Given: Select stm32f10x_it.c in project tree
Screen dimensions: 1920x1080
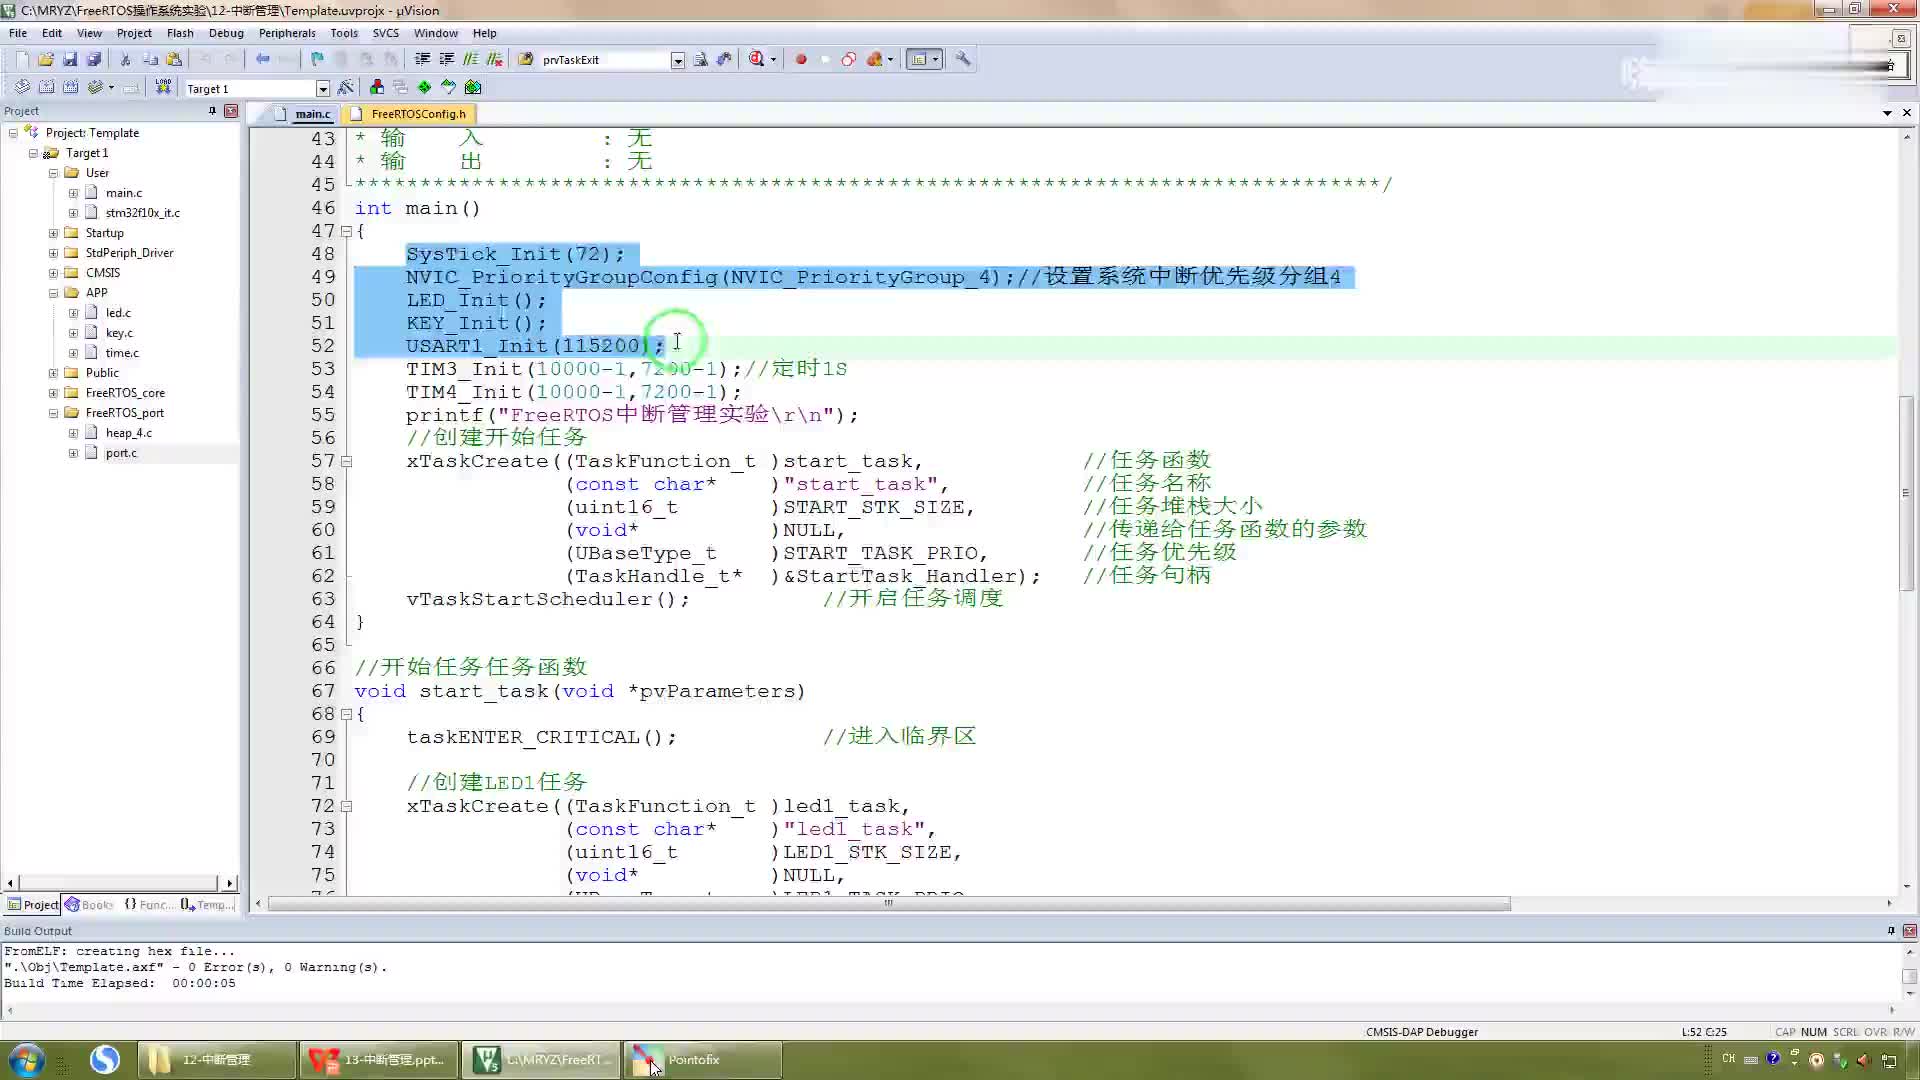Looking at the screenshot, I should [x=143, y=213].
